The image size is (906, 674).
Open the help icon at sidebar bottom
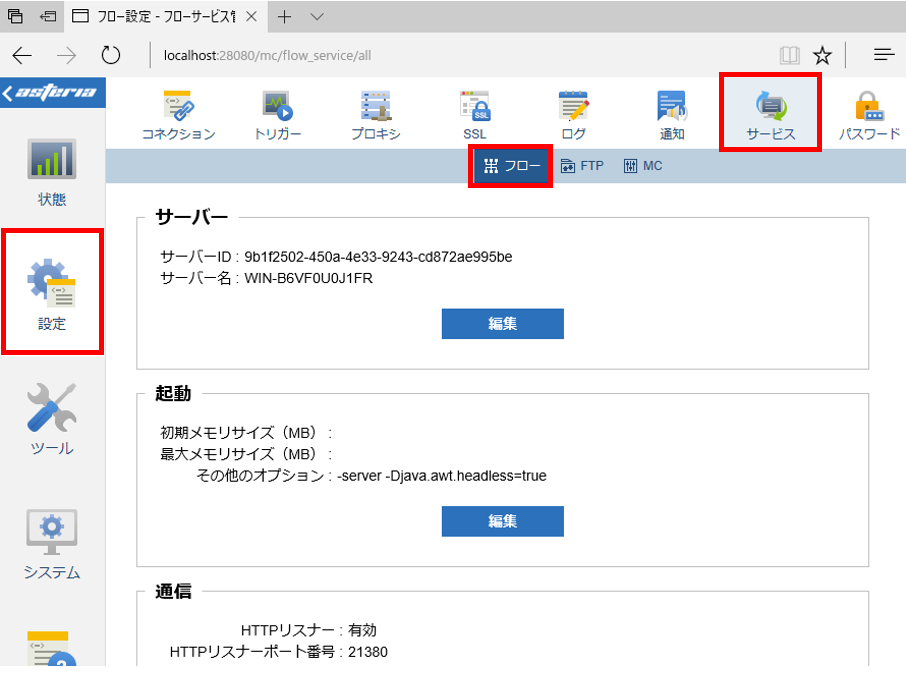tap(51, 649)
